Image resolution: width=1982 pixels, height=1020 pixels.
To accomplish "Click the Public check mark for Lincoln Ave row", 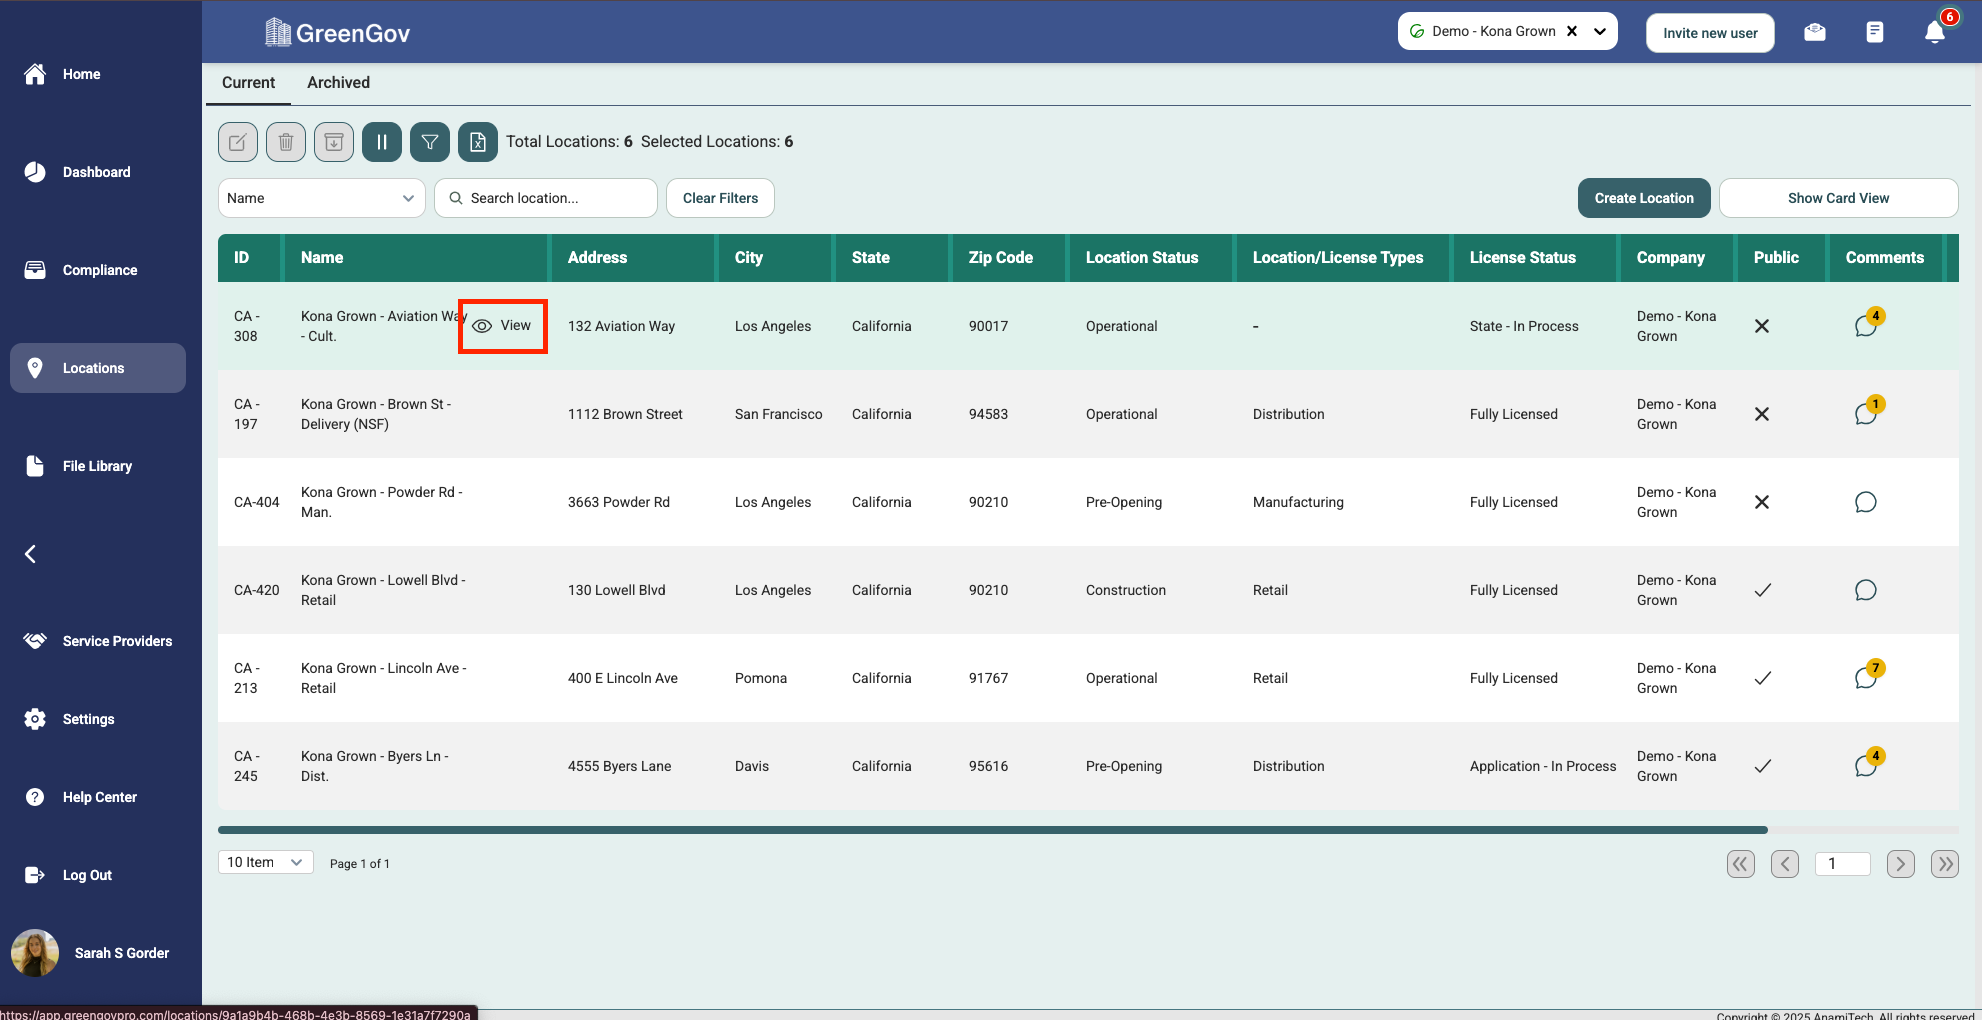I will [1763, 678].
